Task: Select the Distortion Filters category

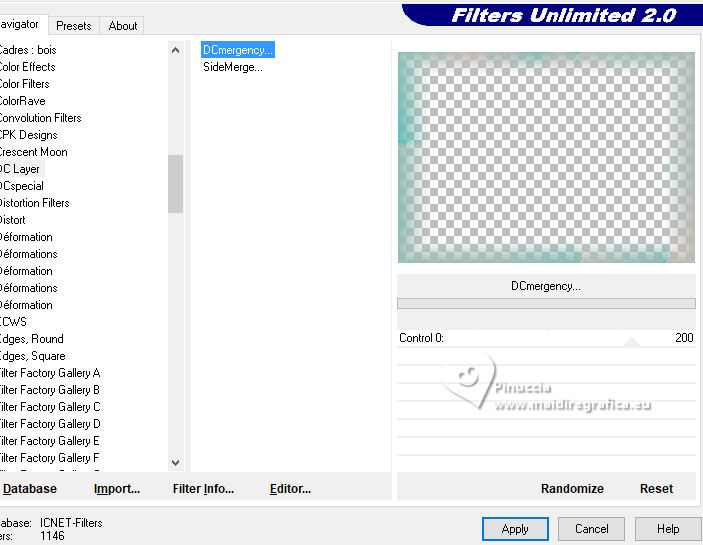Action: tap(35, 203)
